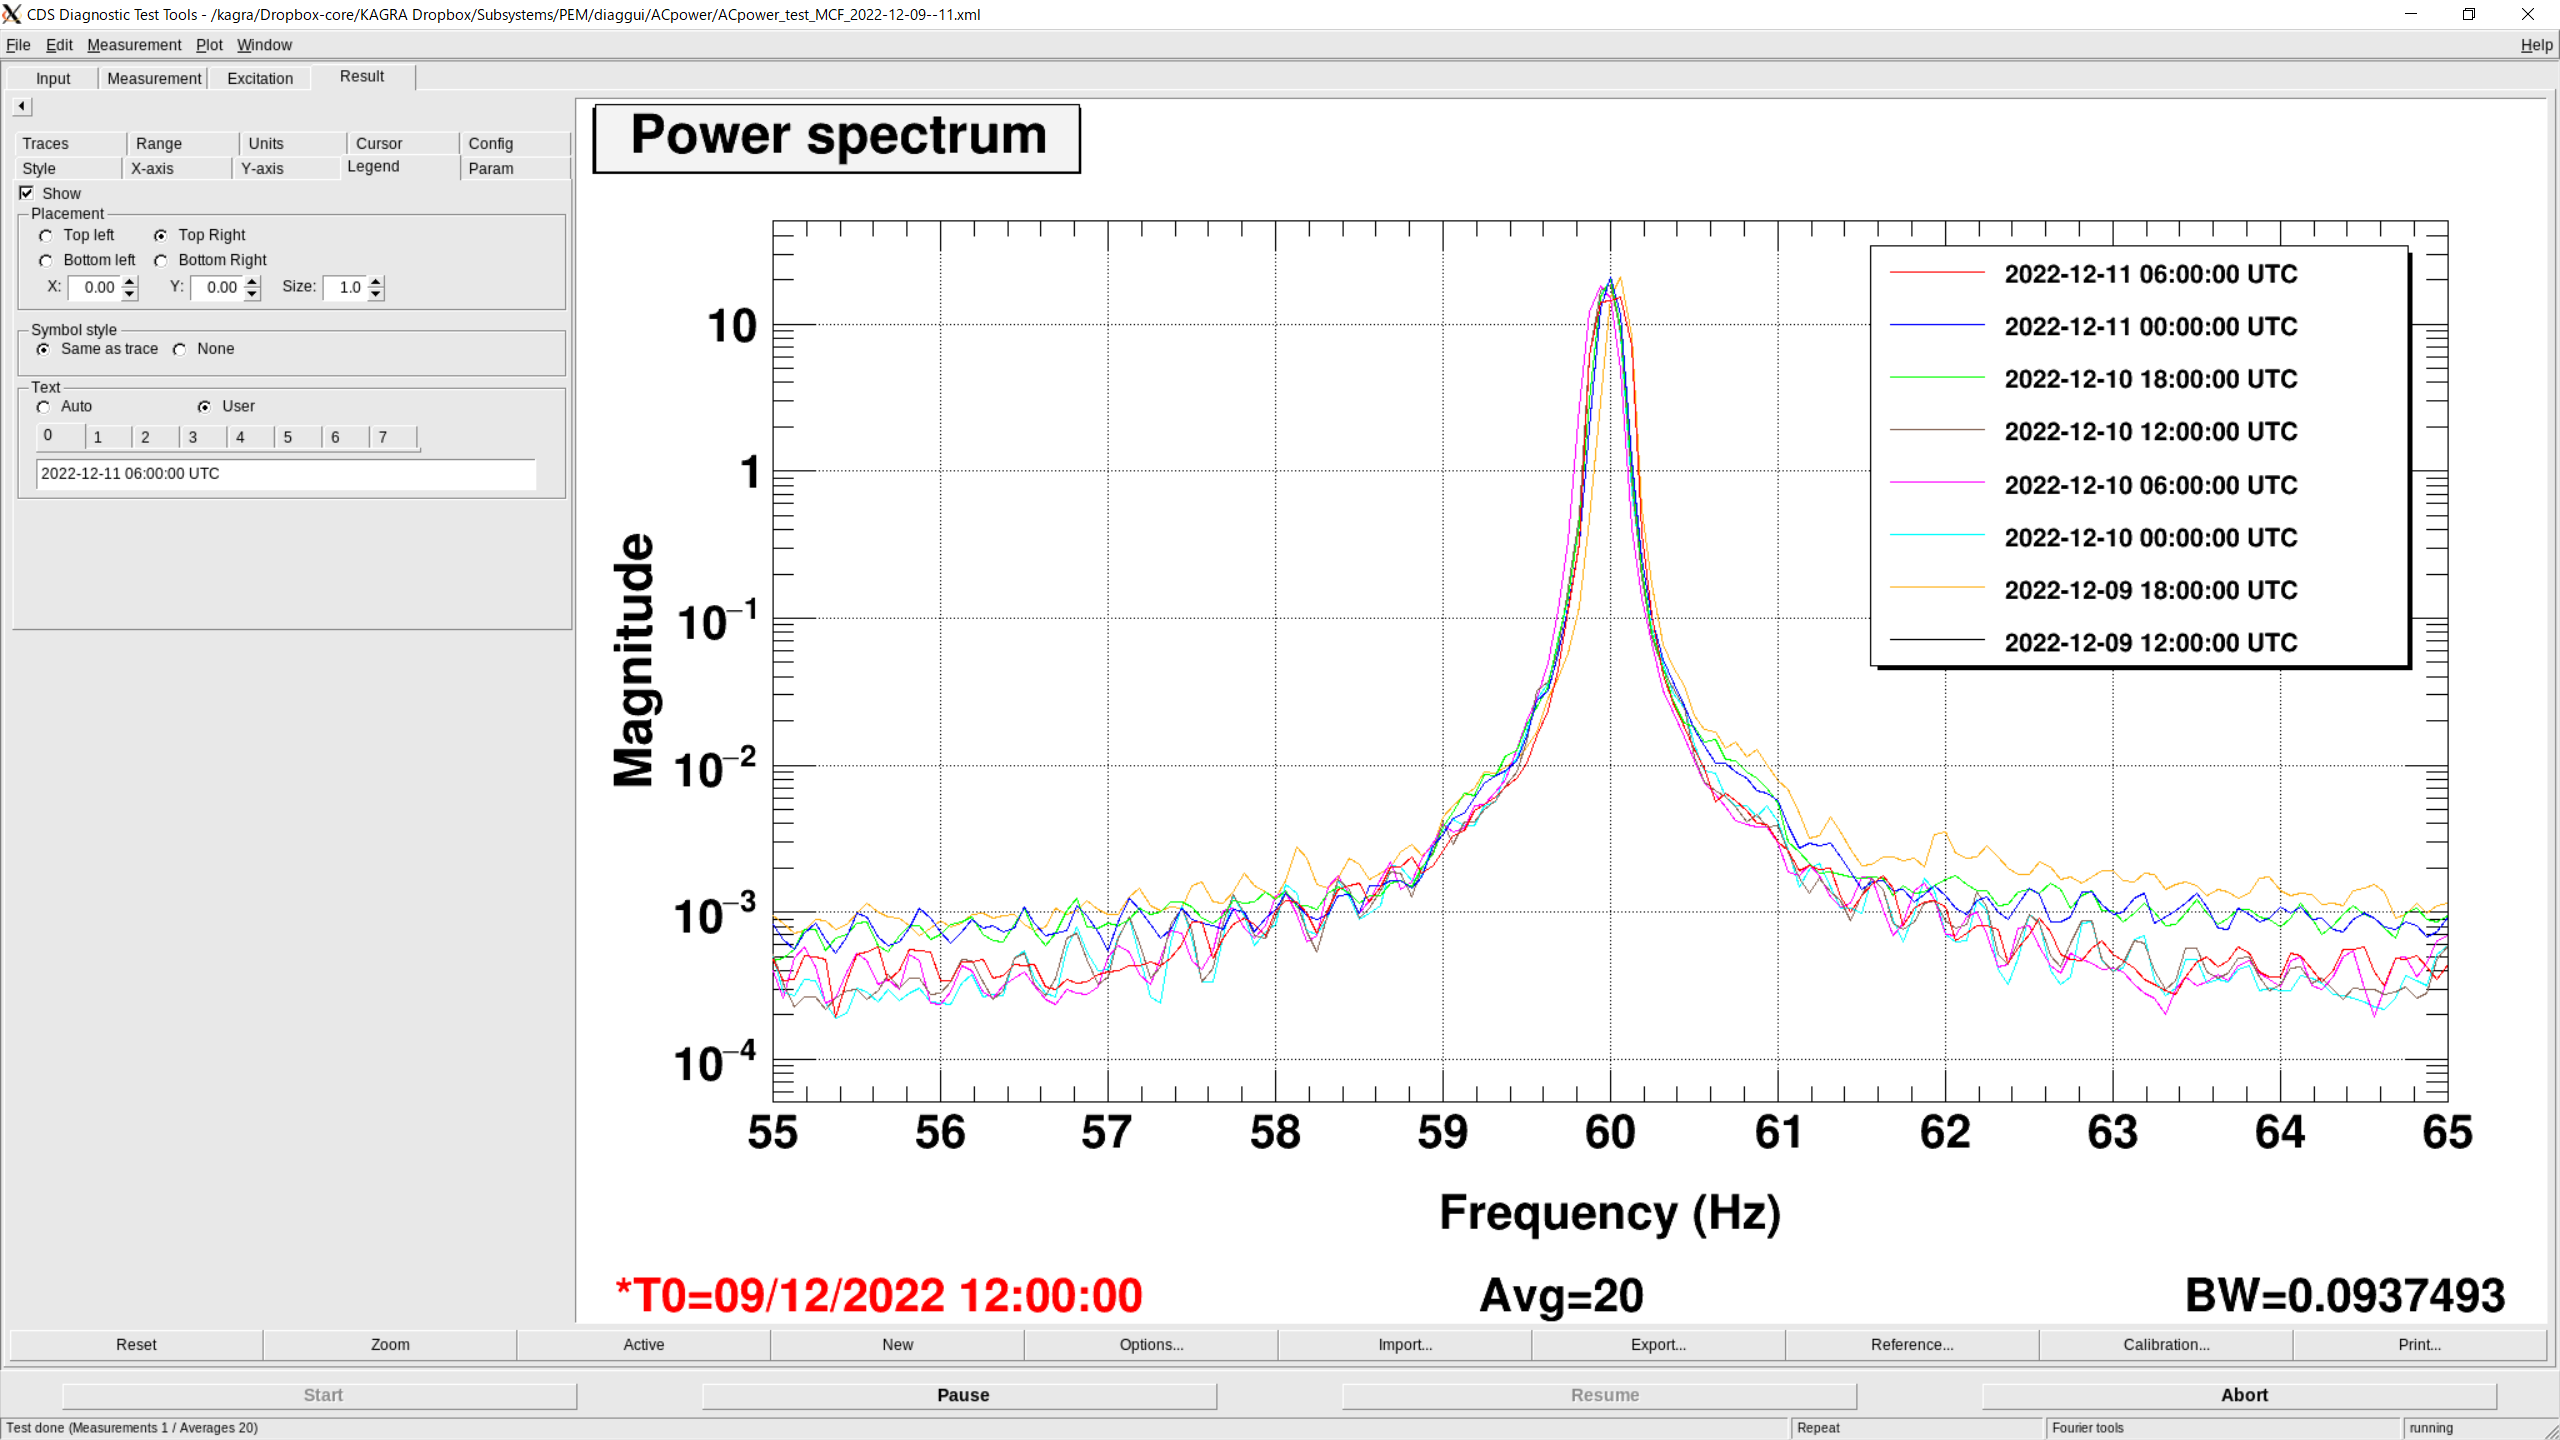This screenshot has height=1440, width=2560.
Task: Click the red 2022-12-11 06:00:00 legend line
Action: coord(1937,273)
